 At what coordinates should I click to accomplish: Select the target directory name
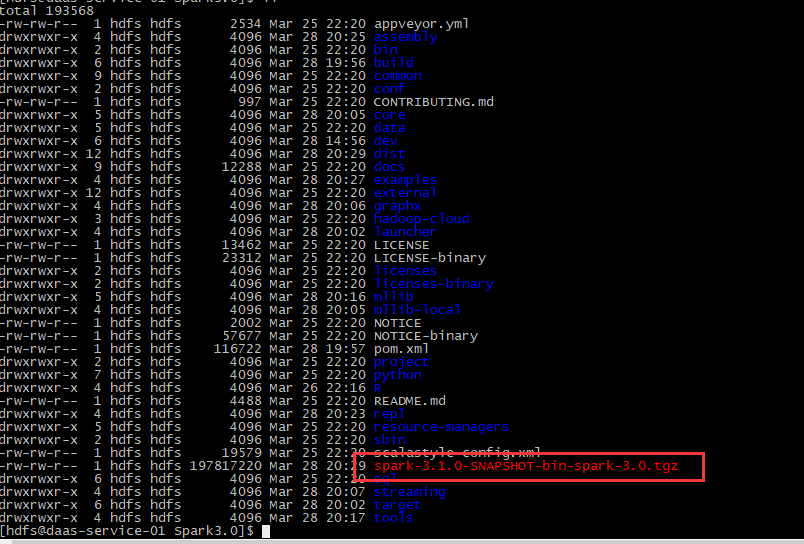tap(397, 505)
